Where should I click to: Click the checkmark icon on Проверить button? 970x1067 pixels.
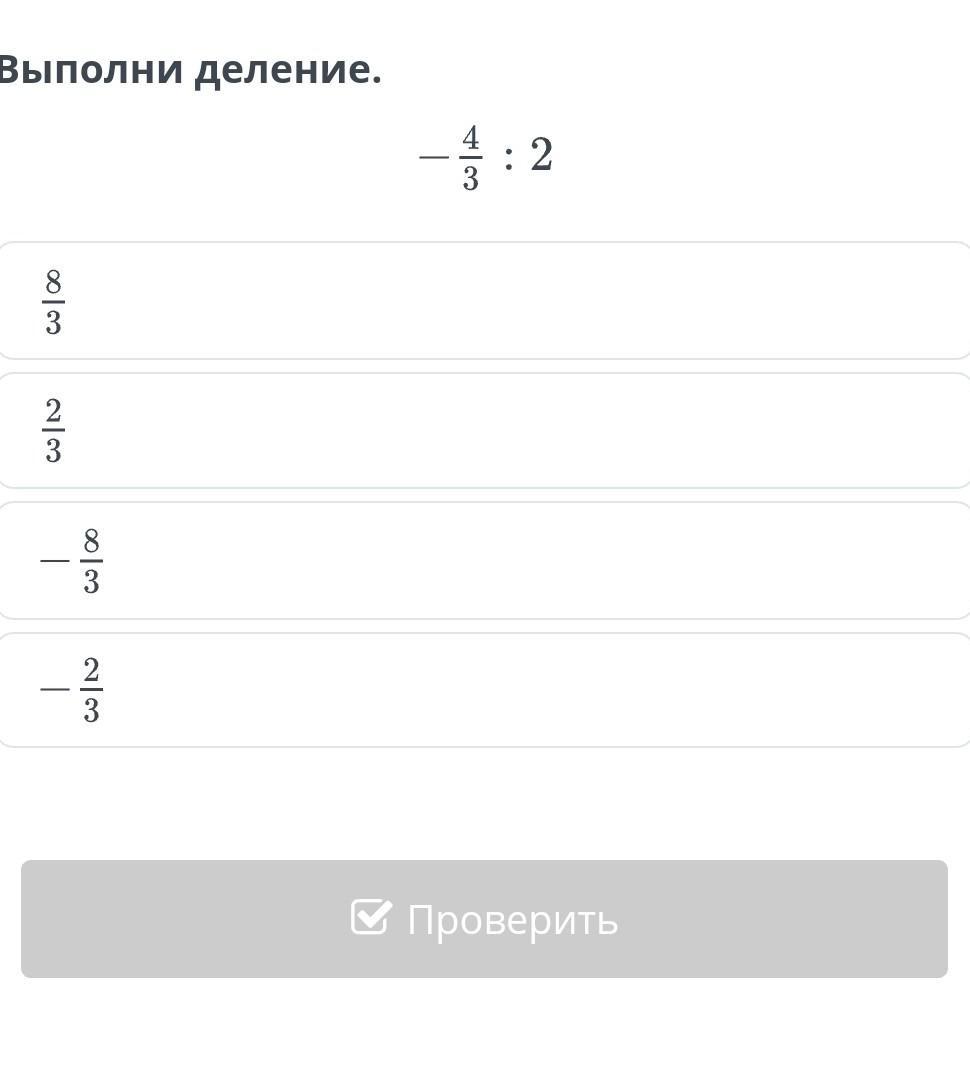370,917
